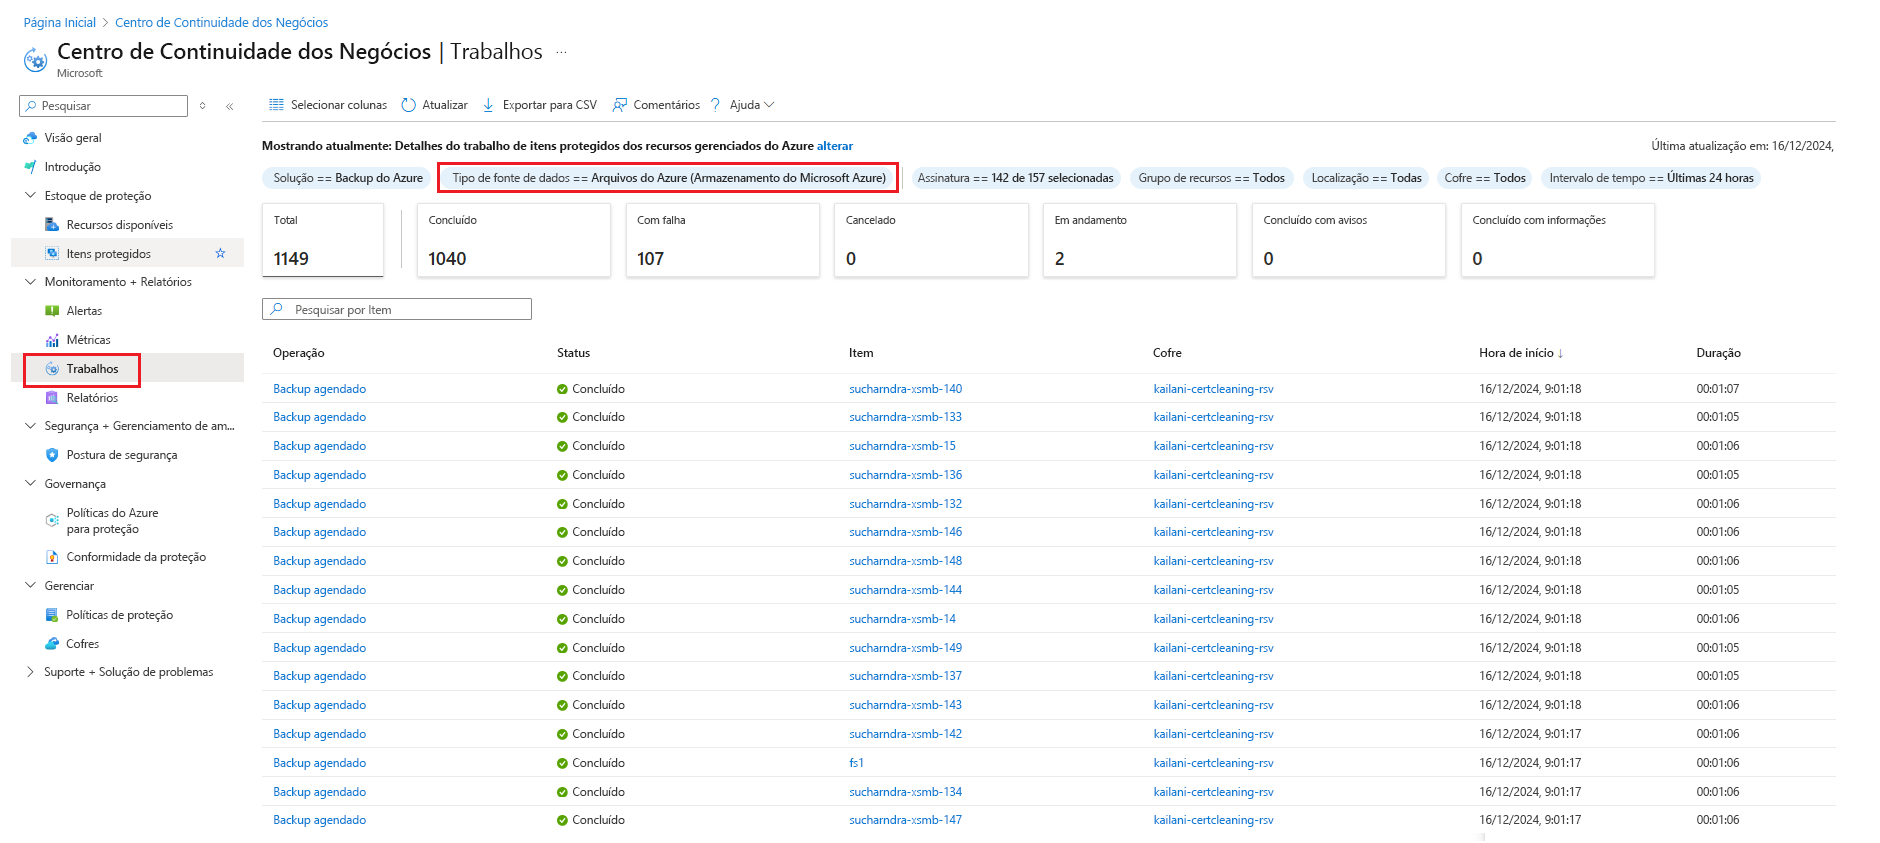Click the Ajuda question mark icon
The image size is (1880, 843).
(715, 105)
